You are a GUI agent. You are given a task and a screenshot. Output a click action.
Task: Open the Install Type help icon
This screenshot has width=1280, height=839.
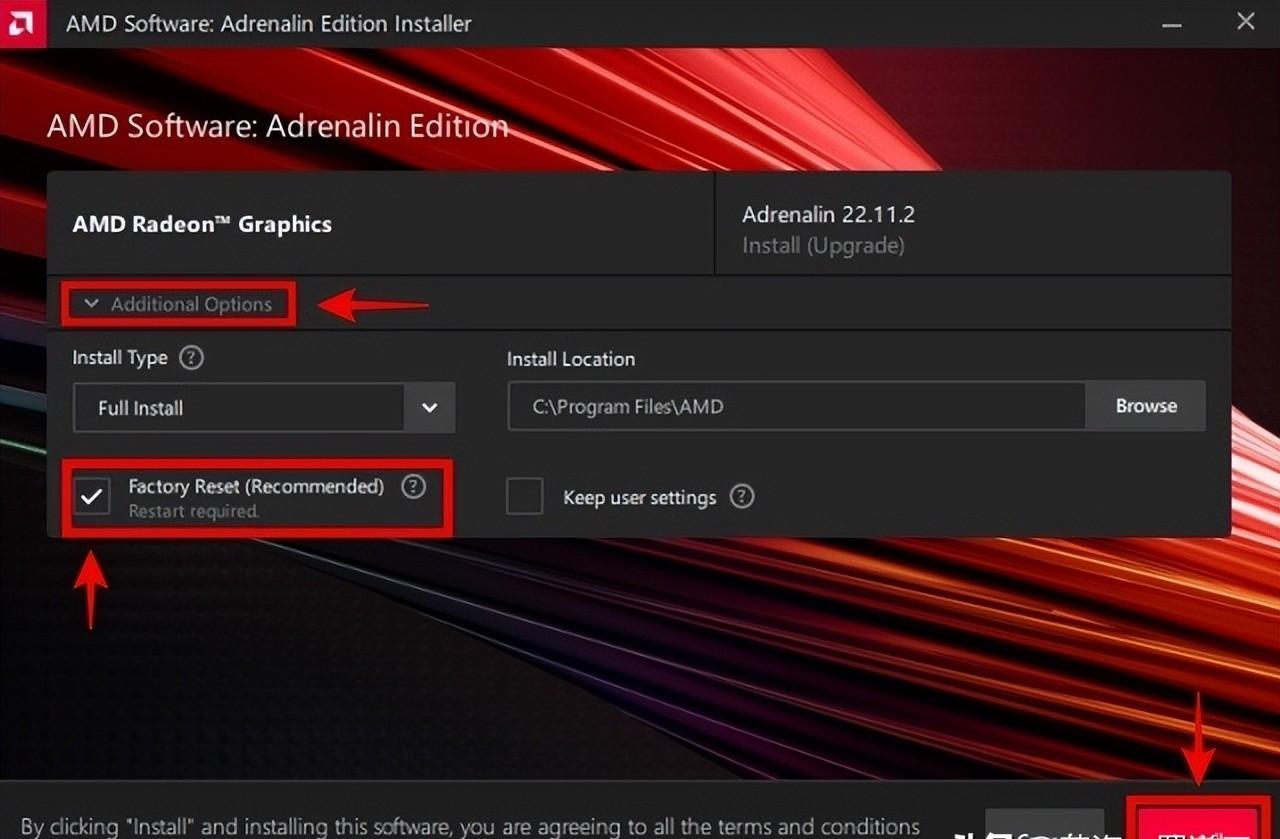pos(191,358)
